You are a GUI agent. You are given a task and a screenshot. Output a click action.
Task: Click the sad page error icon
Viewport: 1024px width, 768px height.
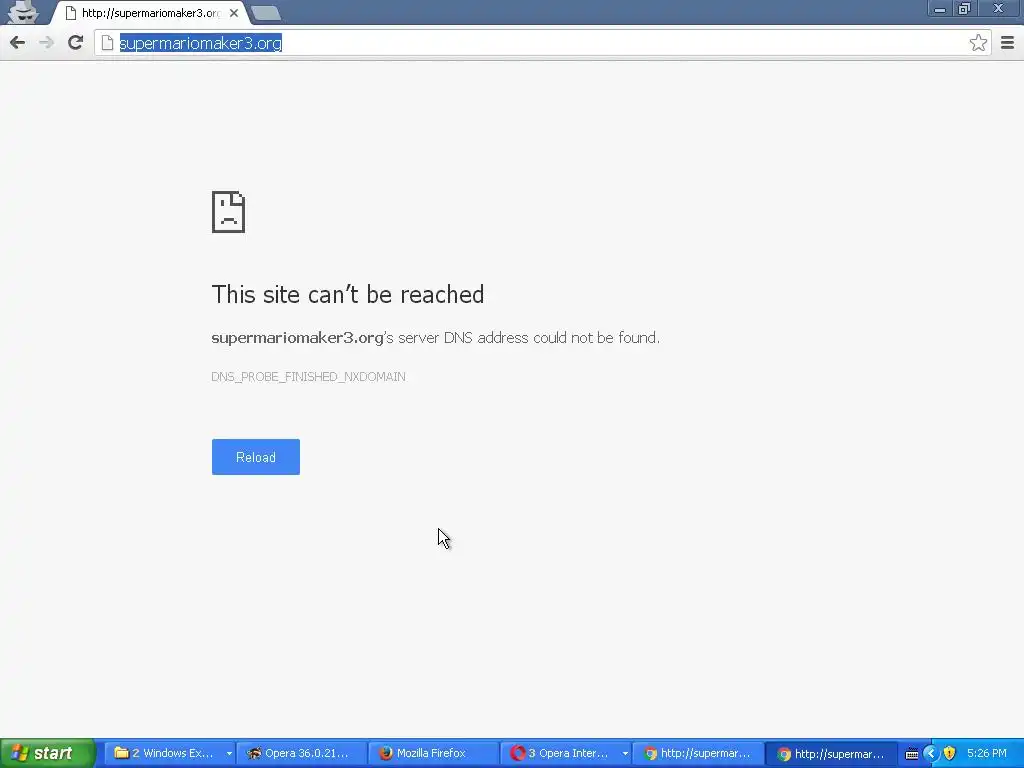coord(228,212)
